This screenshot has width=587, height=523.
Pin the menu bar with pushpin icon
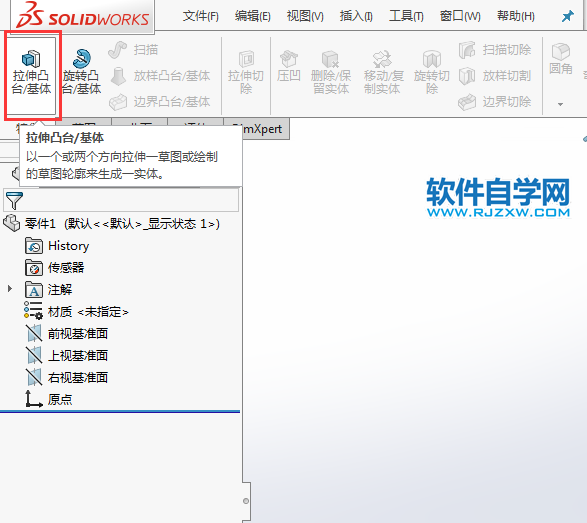(568, 16)
